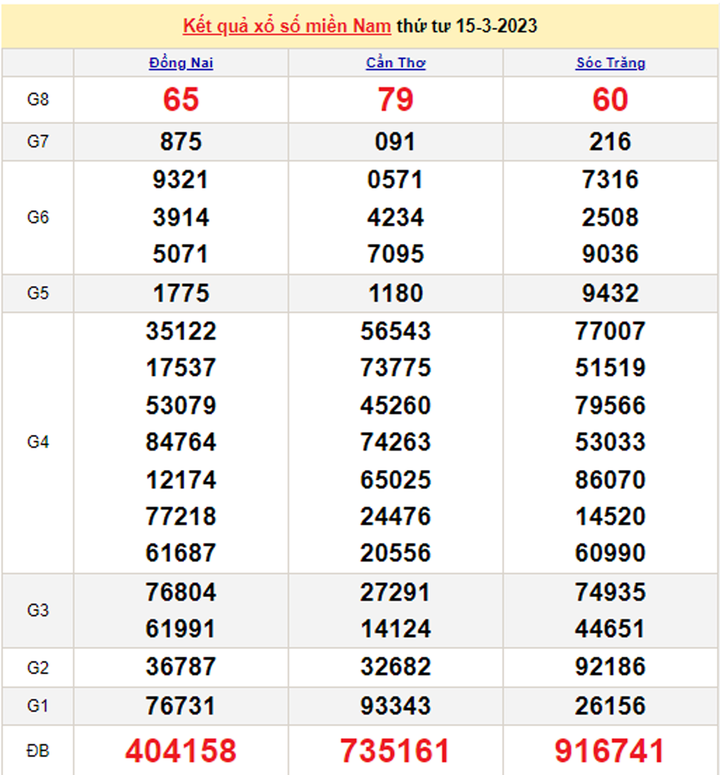The height and width of the screenshot is (775, 720).
Task: Click the date text 'thứ tư 15-3-2023'
Action: [467, 26]
